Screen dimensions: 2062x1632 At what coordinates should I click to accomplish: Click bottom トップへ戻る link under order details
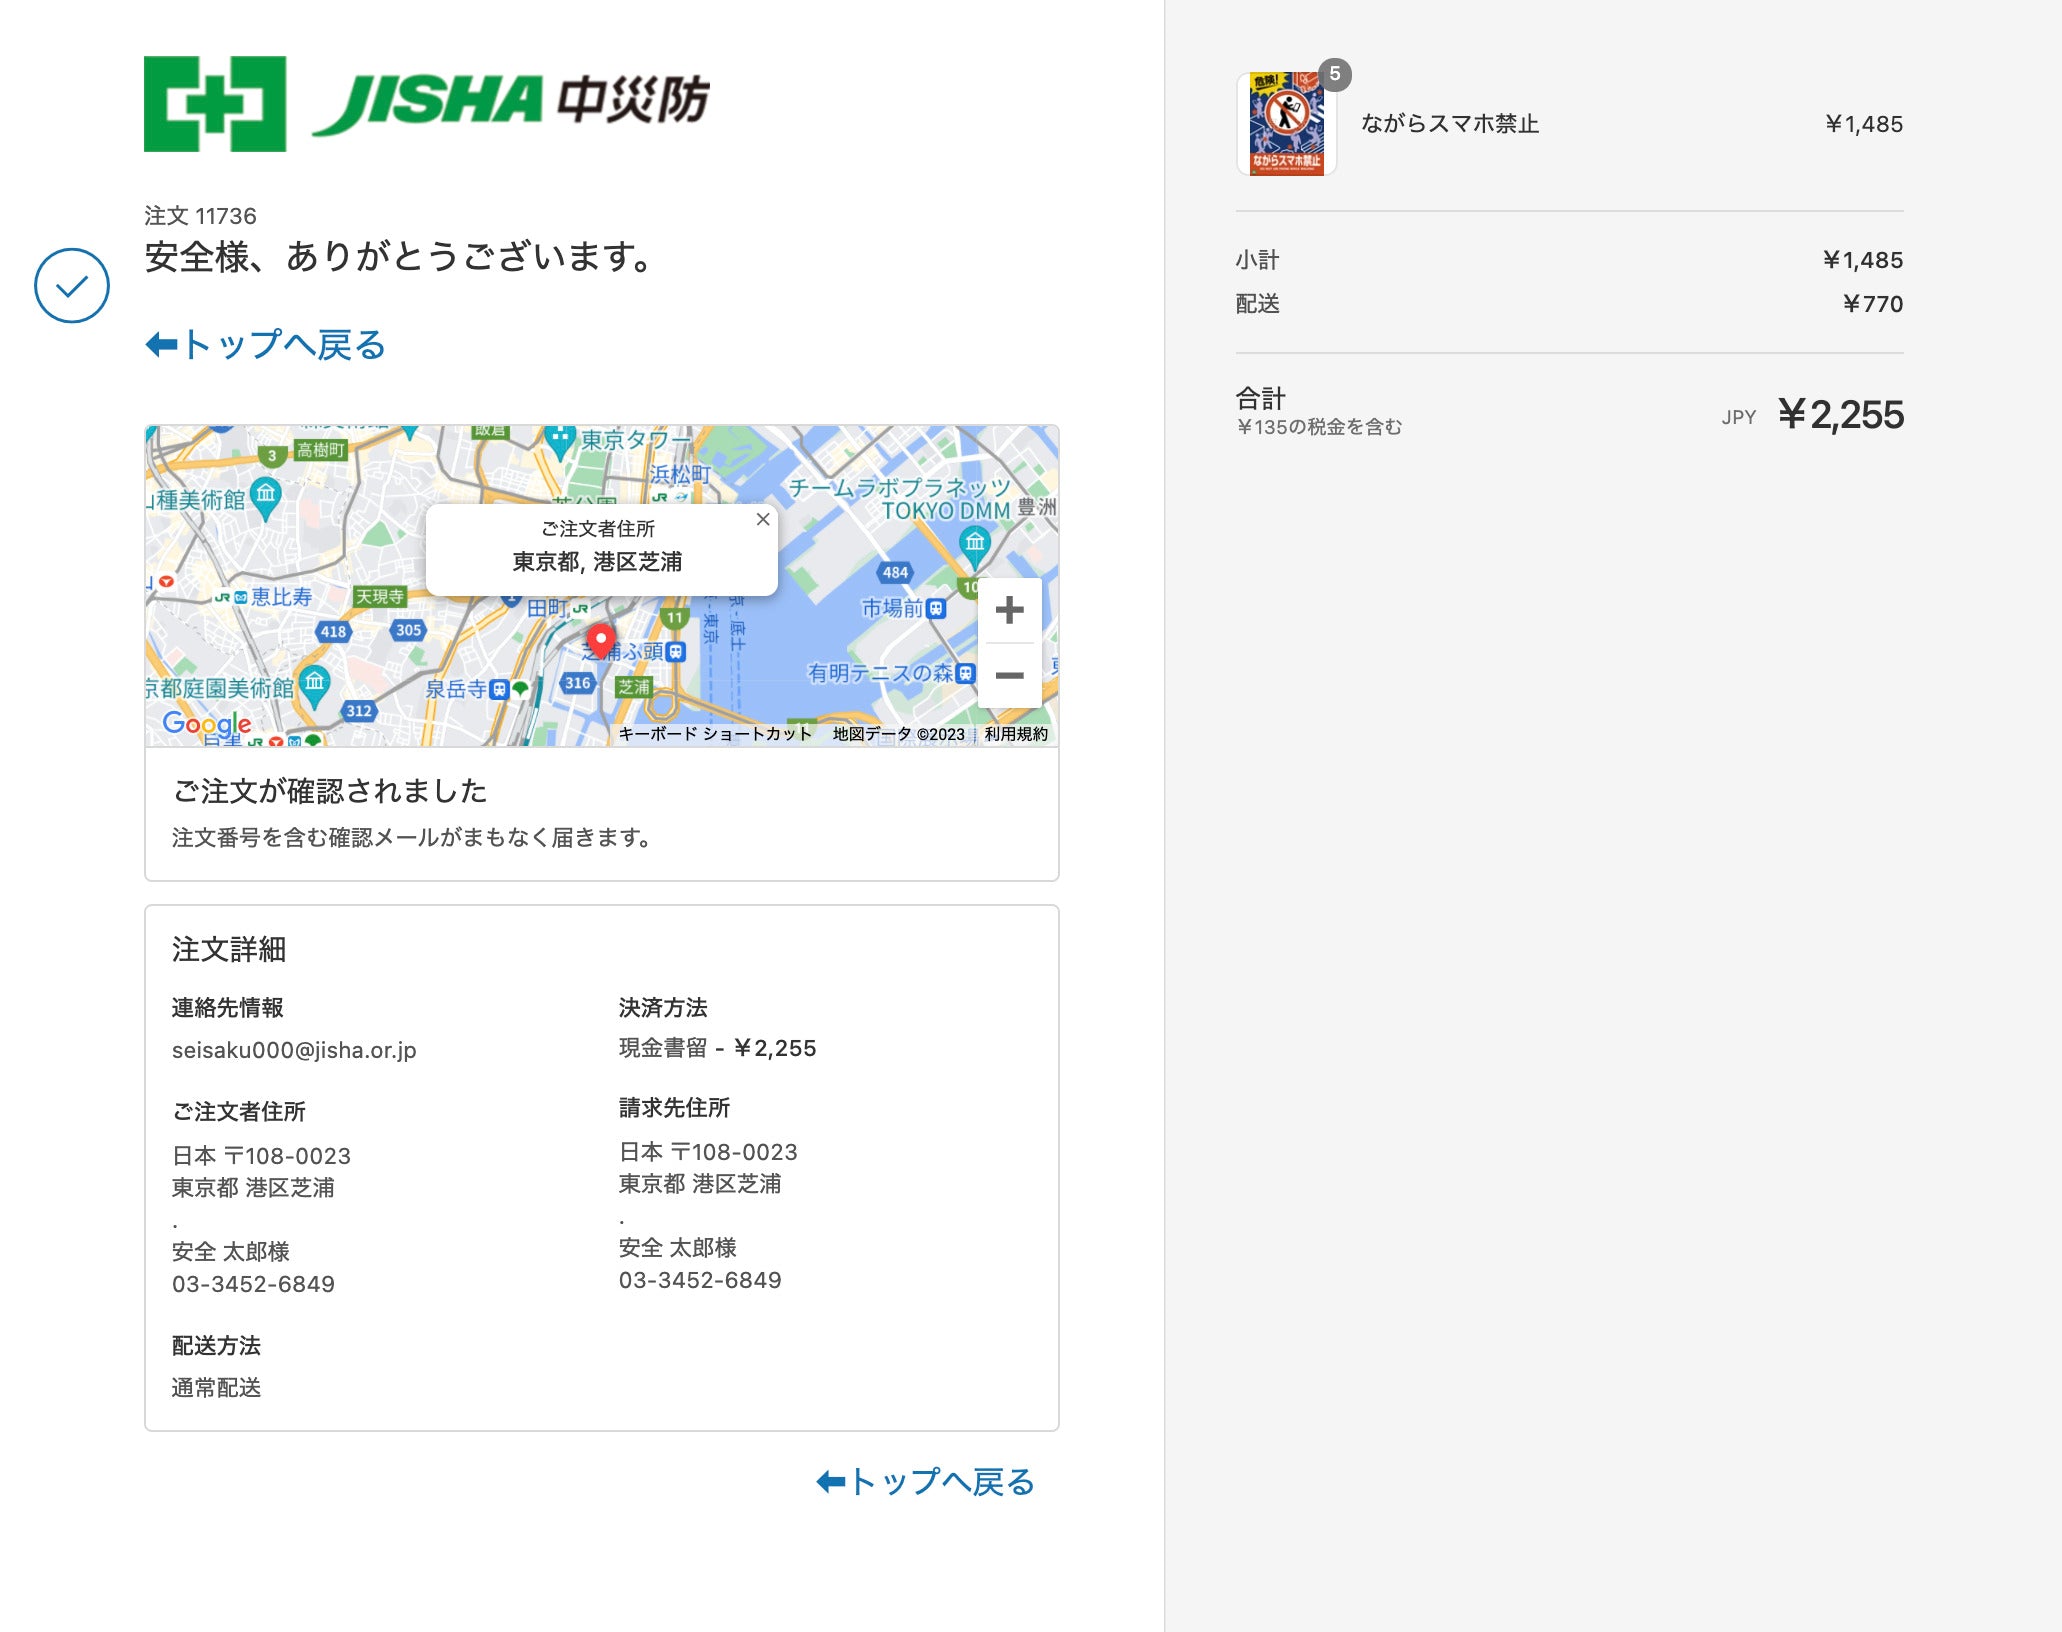tap(925, 1481)
